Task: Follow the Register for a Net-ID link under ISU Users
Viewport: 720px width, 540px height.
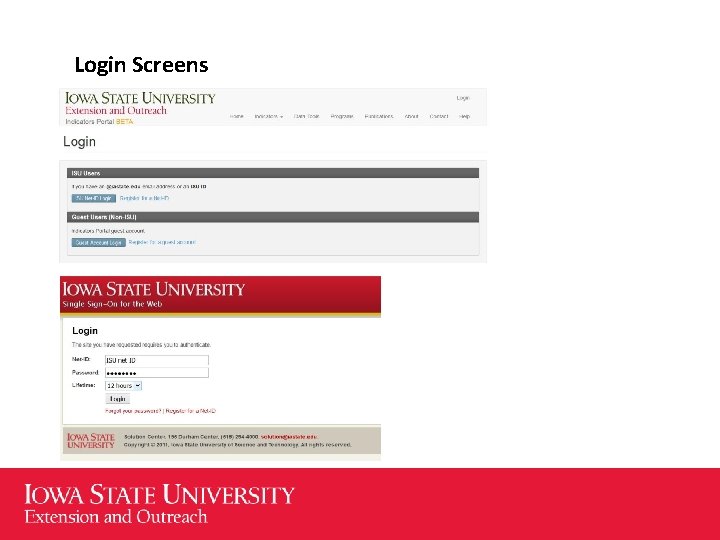Action: tap(144, 198)
